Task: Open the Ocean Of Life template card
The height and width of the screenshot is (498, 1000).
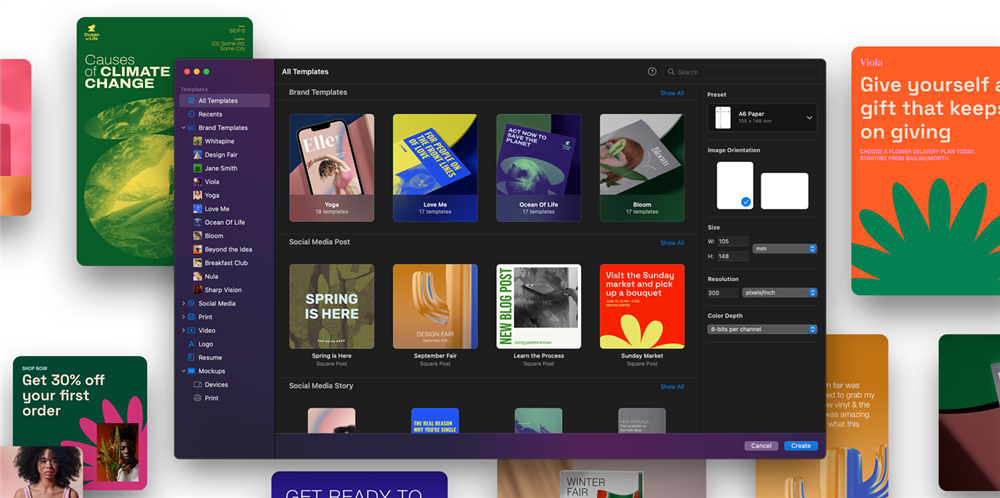Action: (538, 168)
